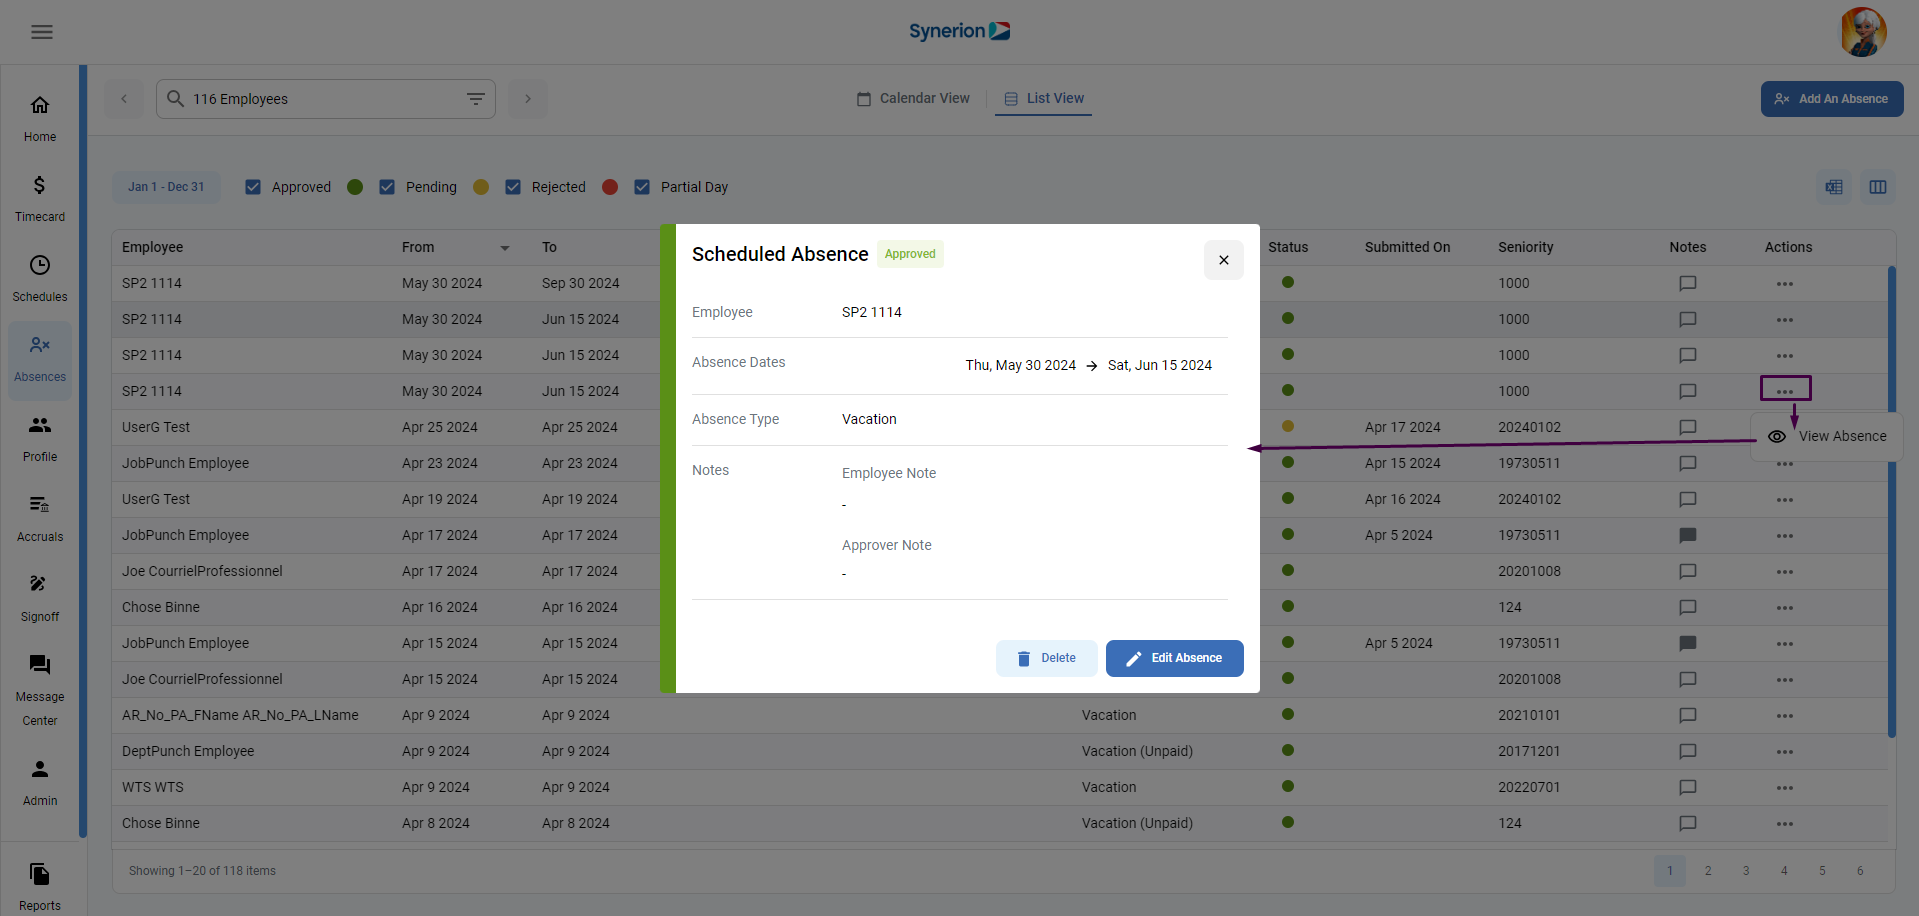This screenshot has width=1919, height=916.
Task: Go to page 3 of results
Action: 1746,871
